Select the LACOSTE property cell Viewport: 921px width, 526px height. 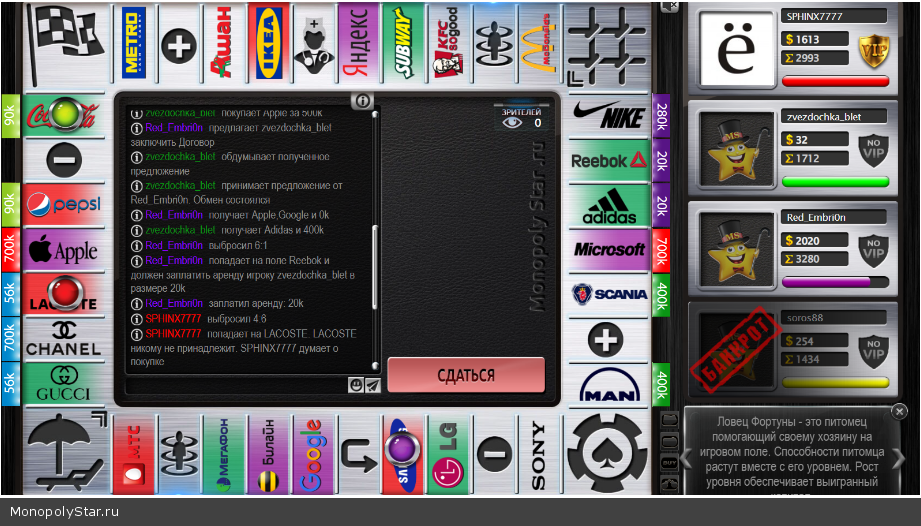pyautogui.click(x=64, y=294)
